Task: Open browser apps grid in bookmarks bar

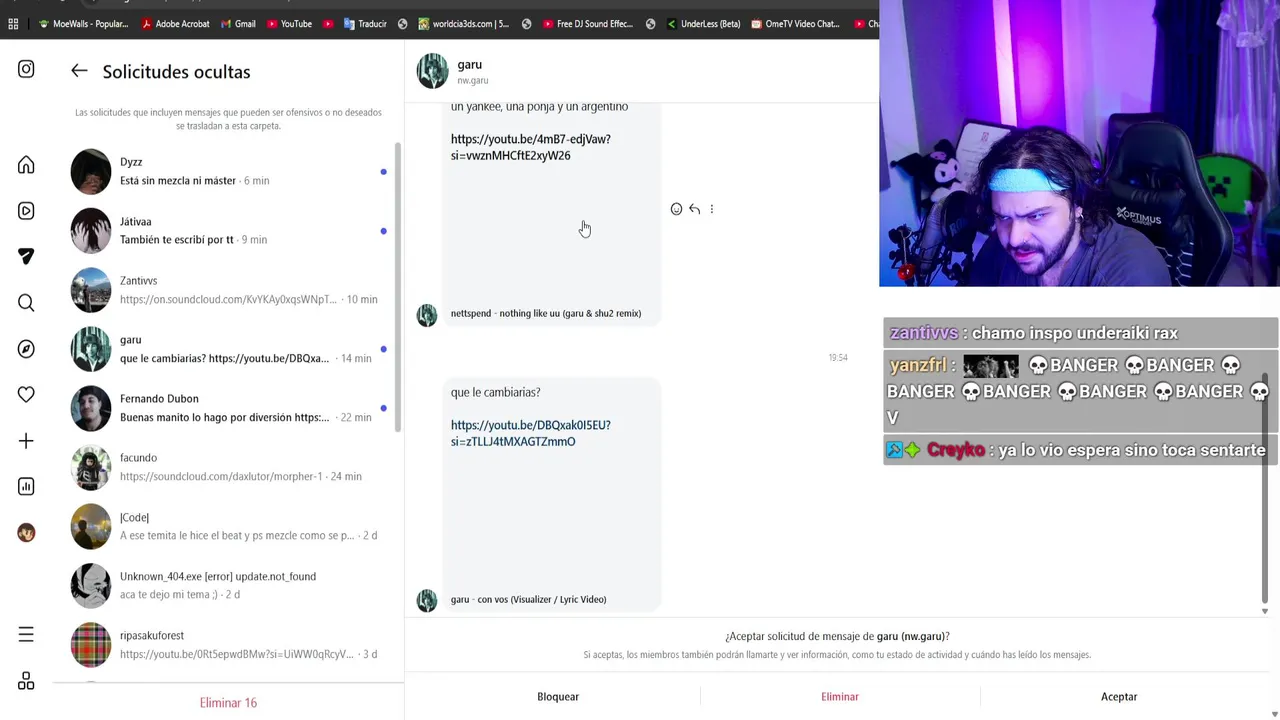Action: pos(13,24)
